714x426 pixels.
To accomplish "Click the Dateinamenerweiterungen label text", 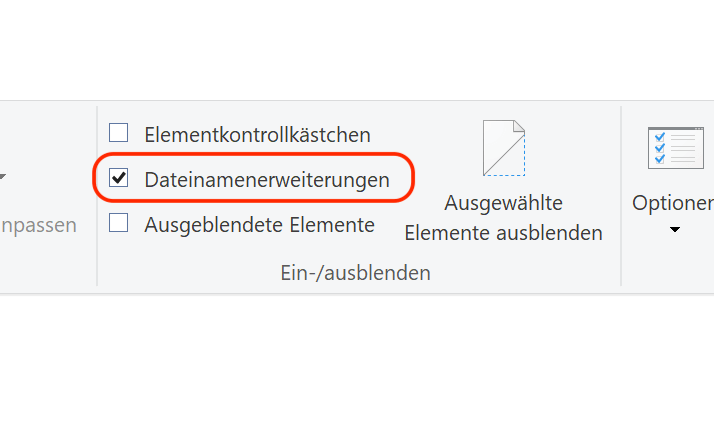I will [267, 180].
